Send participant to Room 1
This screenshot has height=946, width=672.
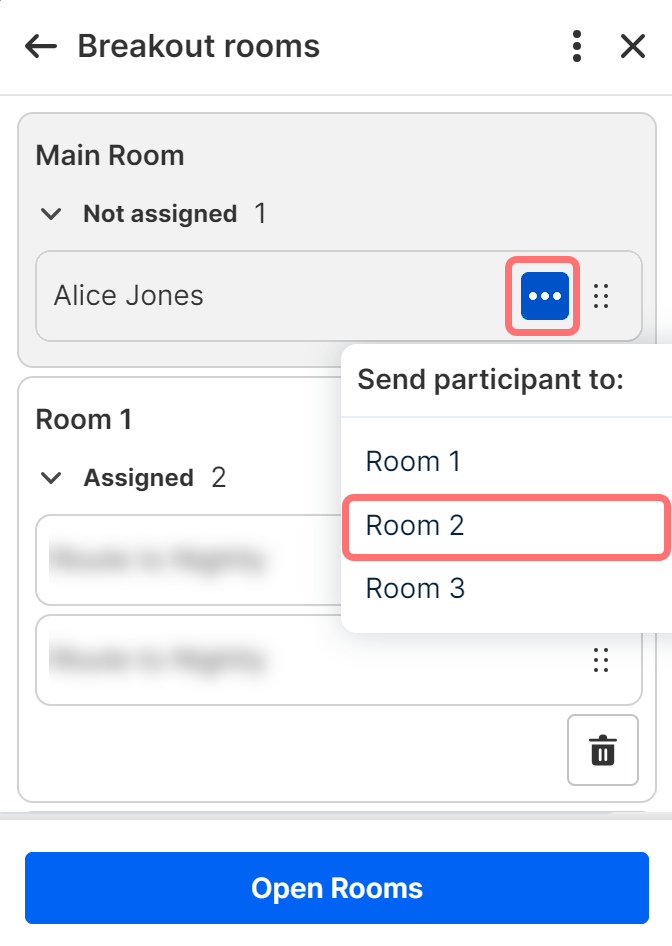[x=415, y=462]
